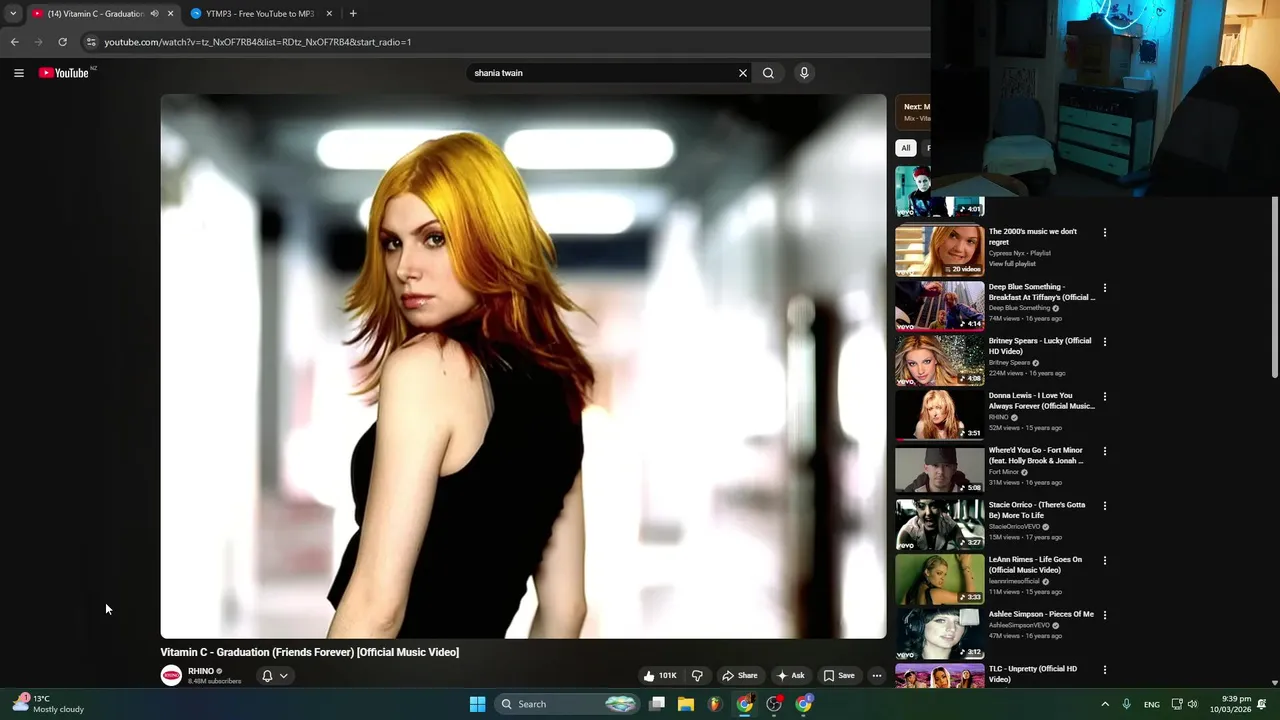This screenshot has height=720, width=1280.
Task: Show hidden system tray icons
Action: point(1105,704)
